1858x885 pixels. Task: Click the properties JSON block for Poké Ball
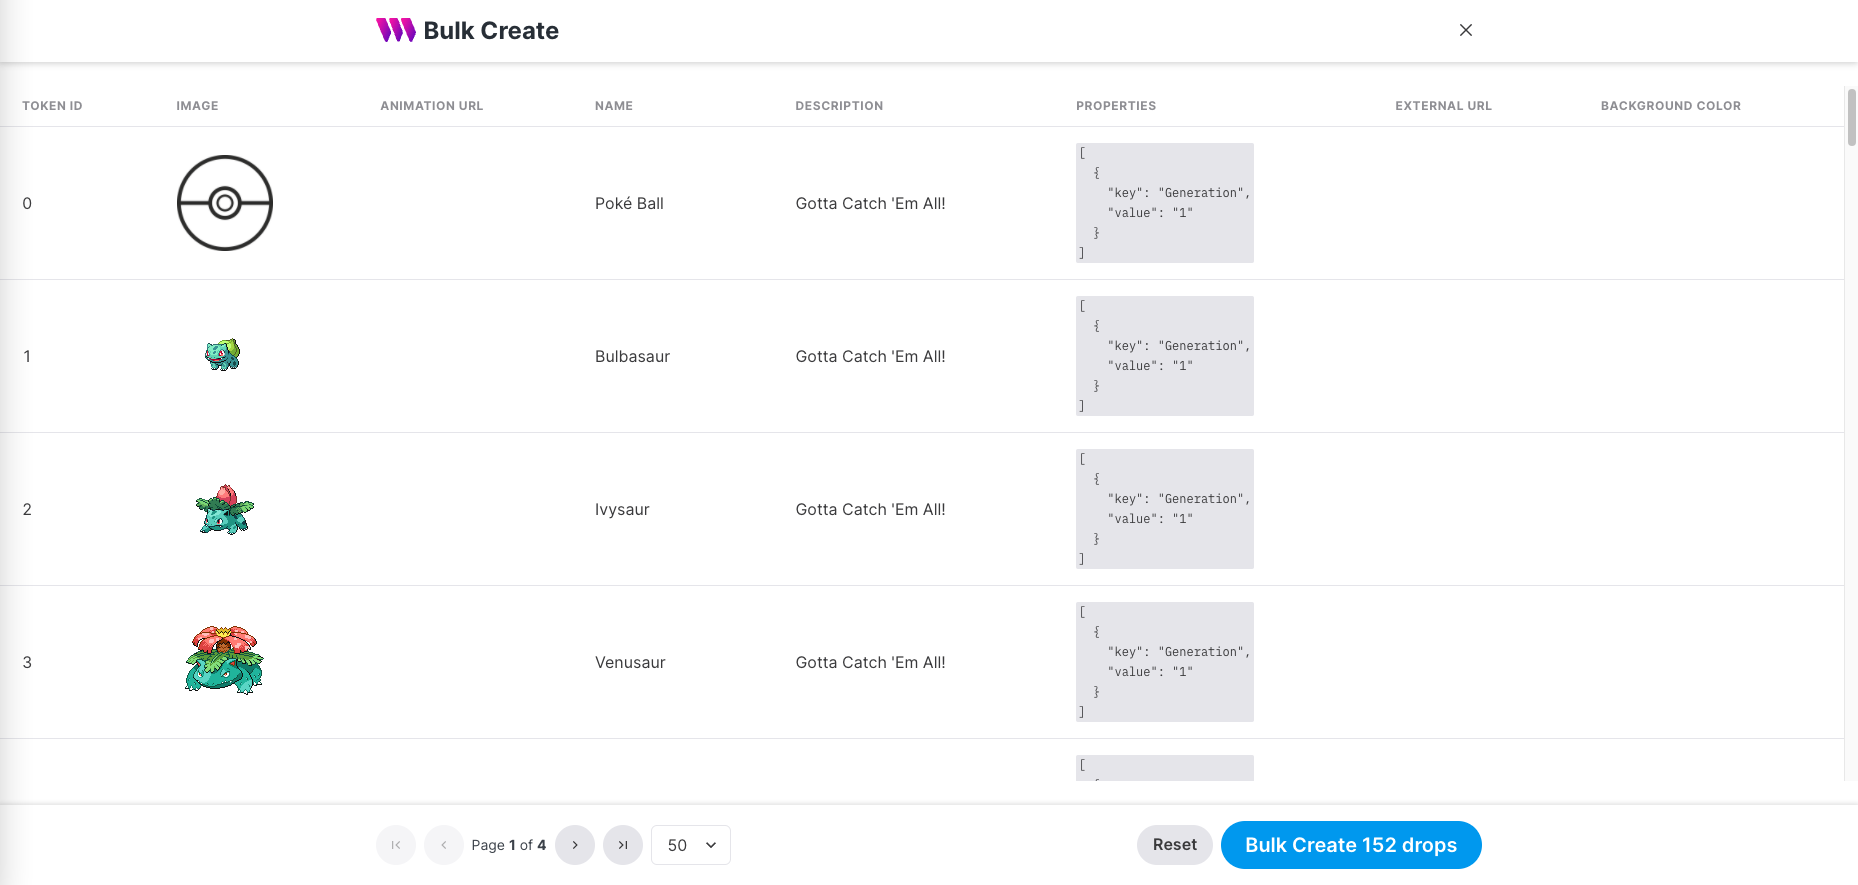coord(1165,203)
